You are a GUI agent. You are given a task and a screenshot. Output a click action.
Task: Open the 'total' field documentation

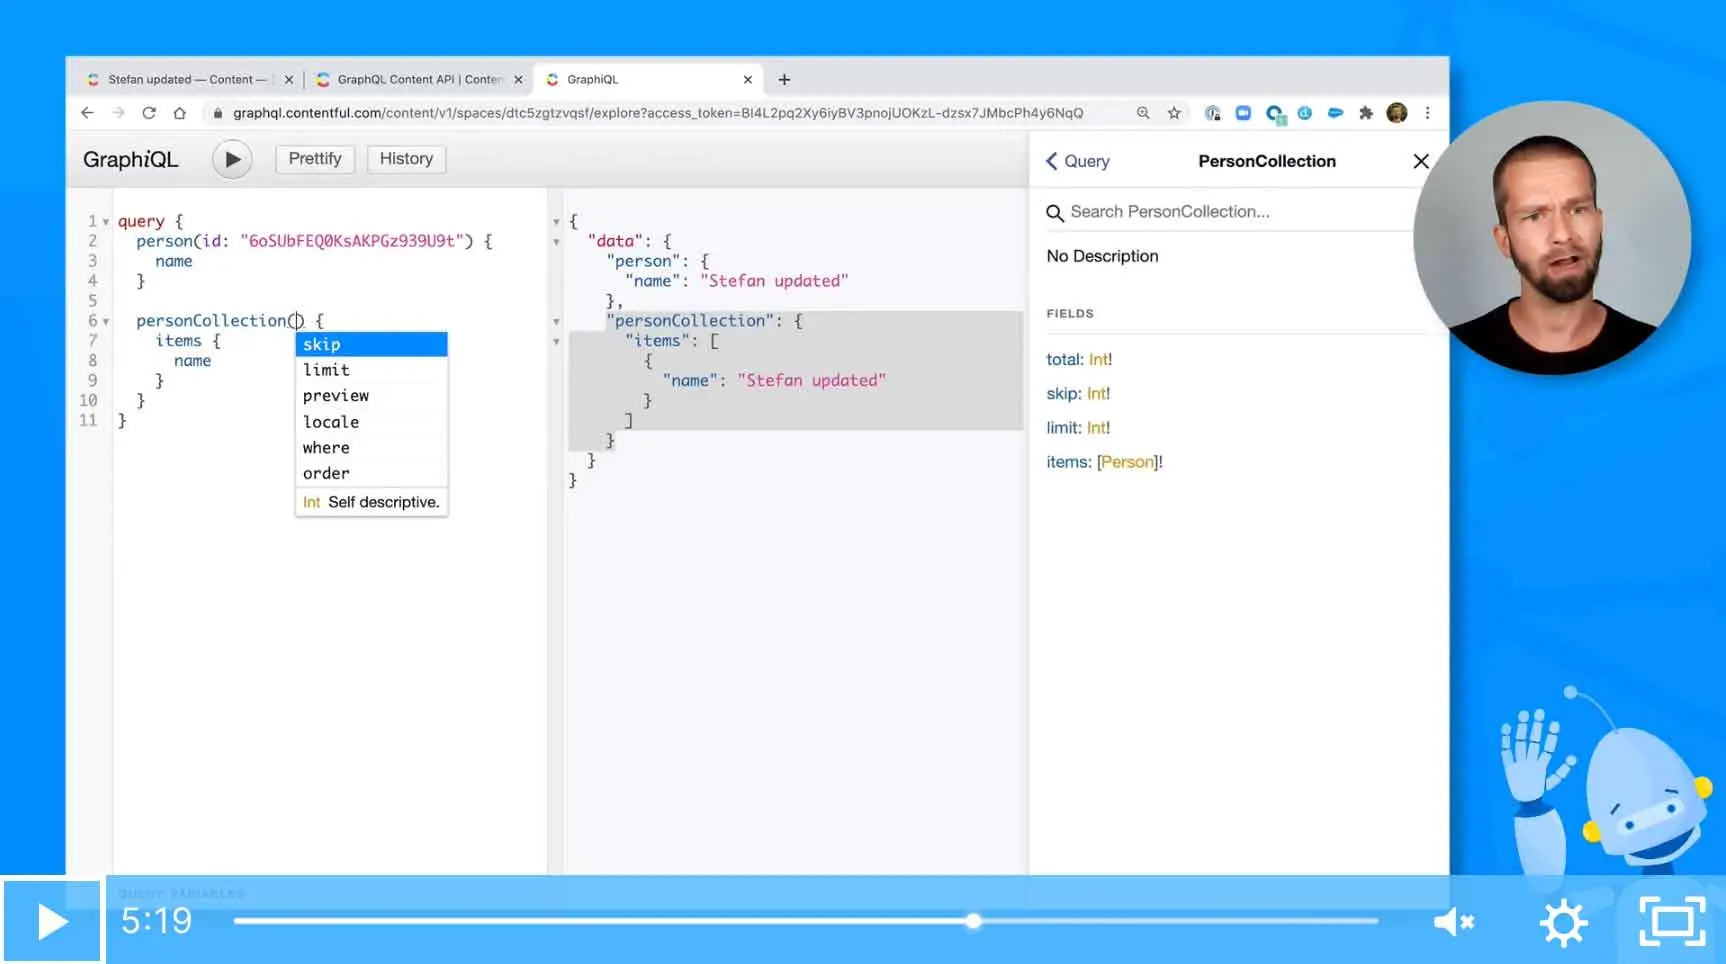pos(1064,359)
